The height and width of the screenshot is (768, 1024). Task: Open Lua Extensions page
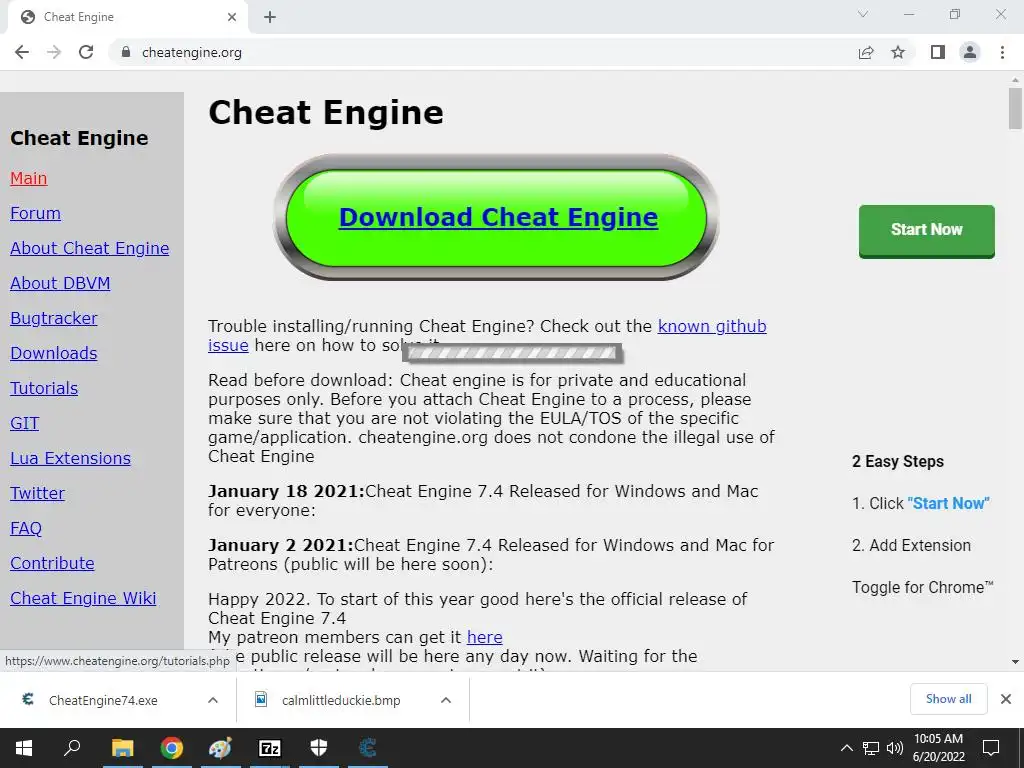71,458
